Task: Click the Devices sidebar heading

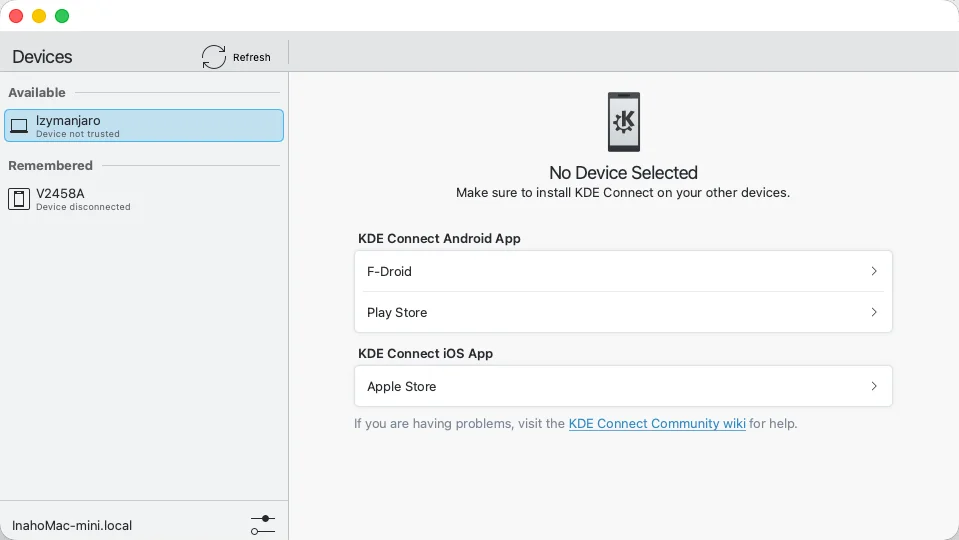Action: click(x=42, y=57)
